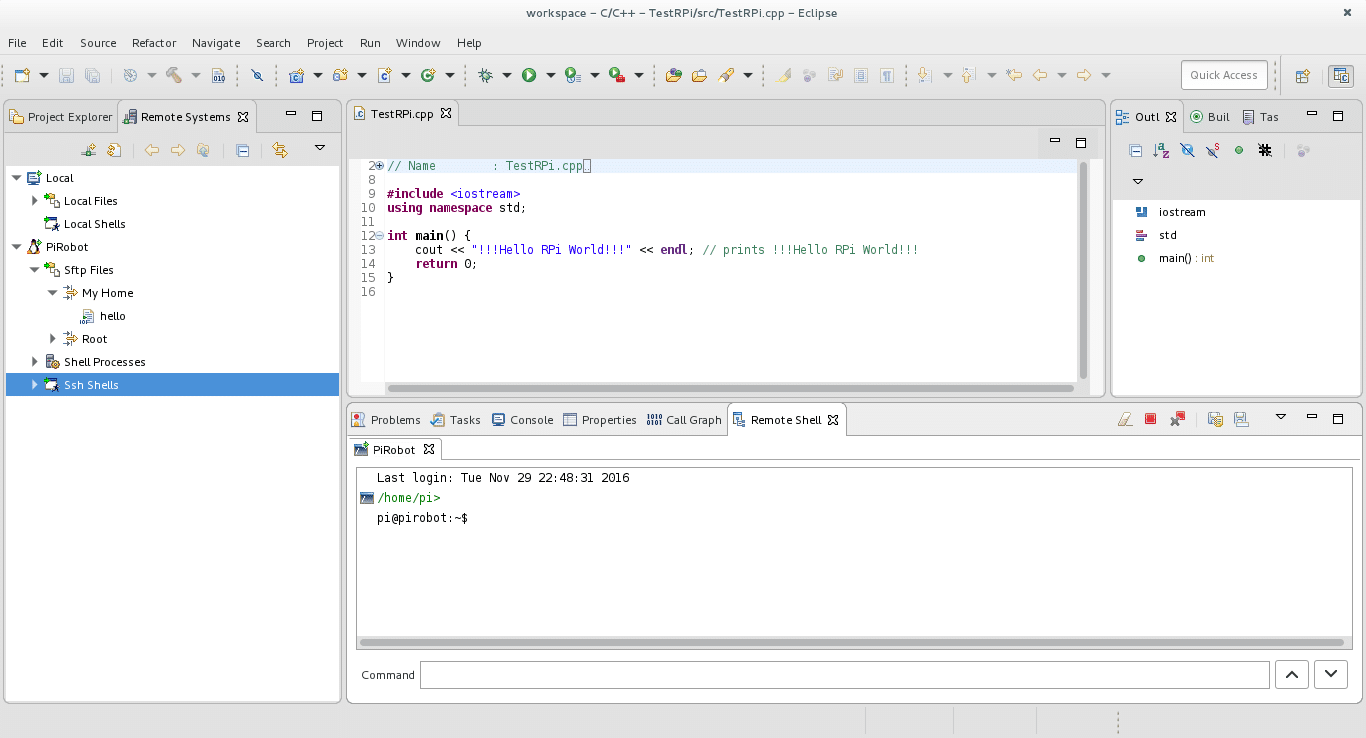Viewport: 1366px width, 738px height.
Task: Click the Open Perspective icon
Action: (x=1303, y=75)
